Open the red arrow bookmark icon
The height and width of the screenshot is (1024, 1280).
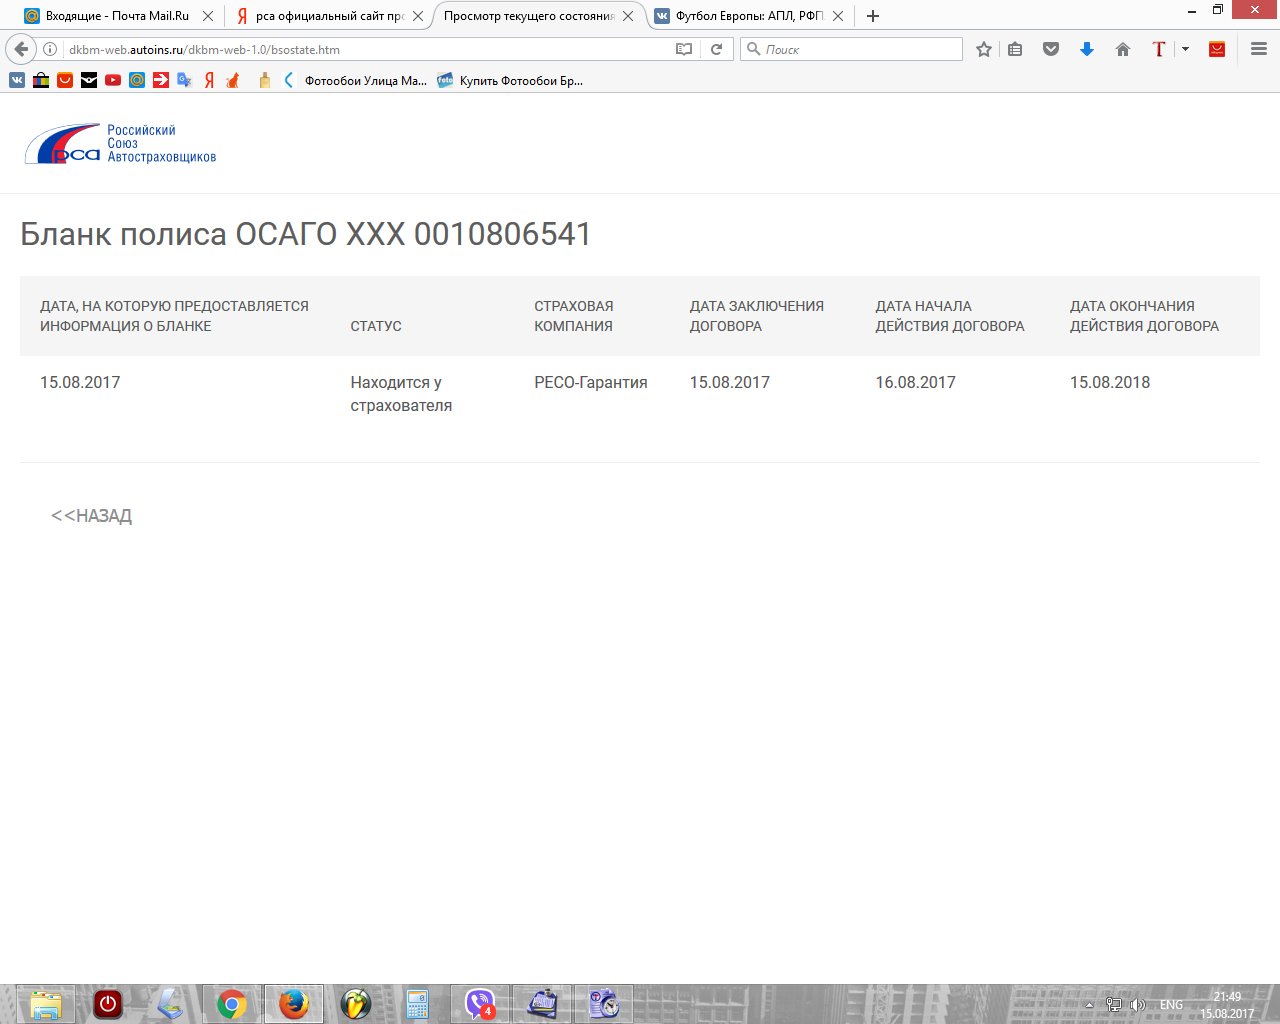161,80
